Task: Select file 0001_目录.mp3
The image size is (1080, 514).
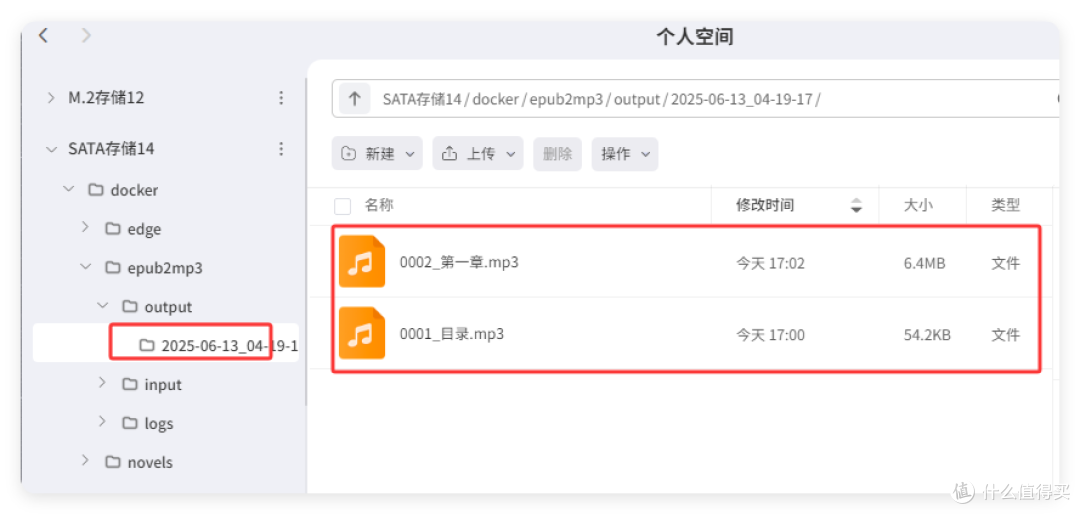Action: click(452, 334)
